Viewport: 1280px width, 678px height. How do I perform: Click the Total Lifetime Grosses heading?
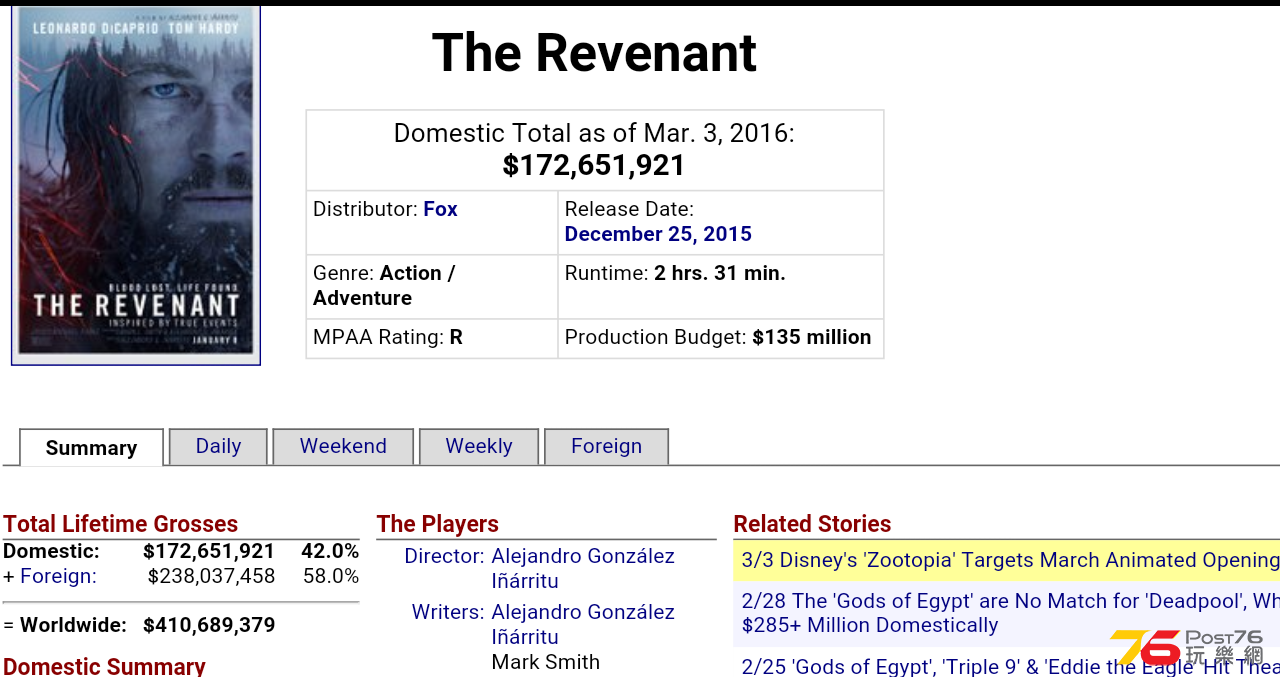point(120,524)
